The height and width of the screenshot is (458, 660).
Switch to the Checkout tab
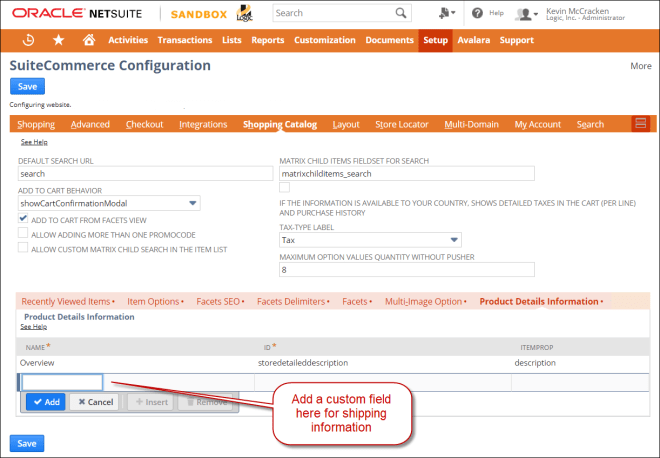tap(144, 124)
